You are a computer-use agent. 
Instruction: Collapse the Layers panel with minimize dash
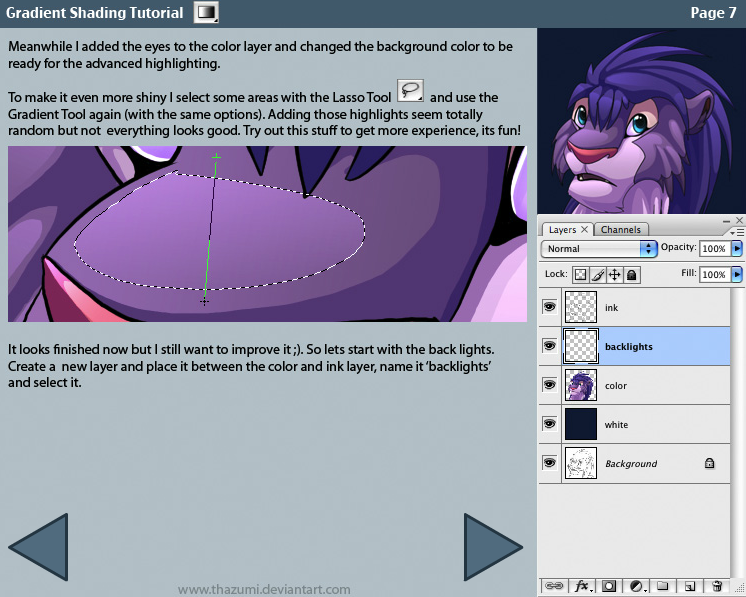tap(726, 221)
